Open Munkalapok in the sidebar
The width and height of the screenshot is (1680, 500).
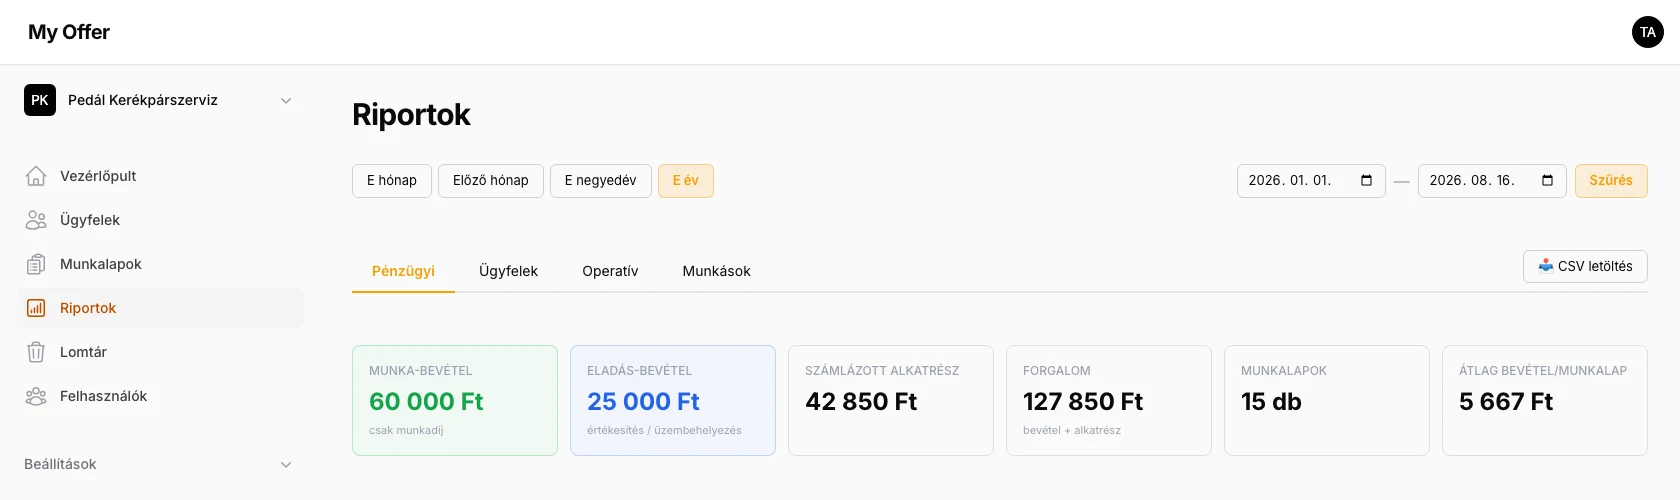tap(160, 264)
